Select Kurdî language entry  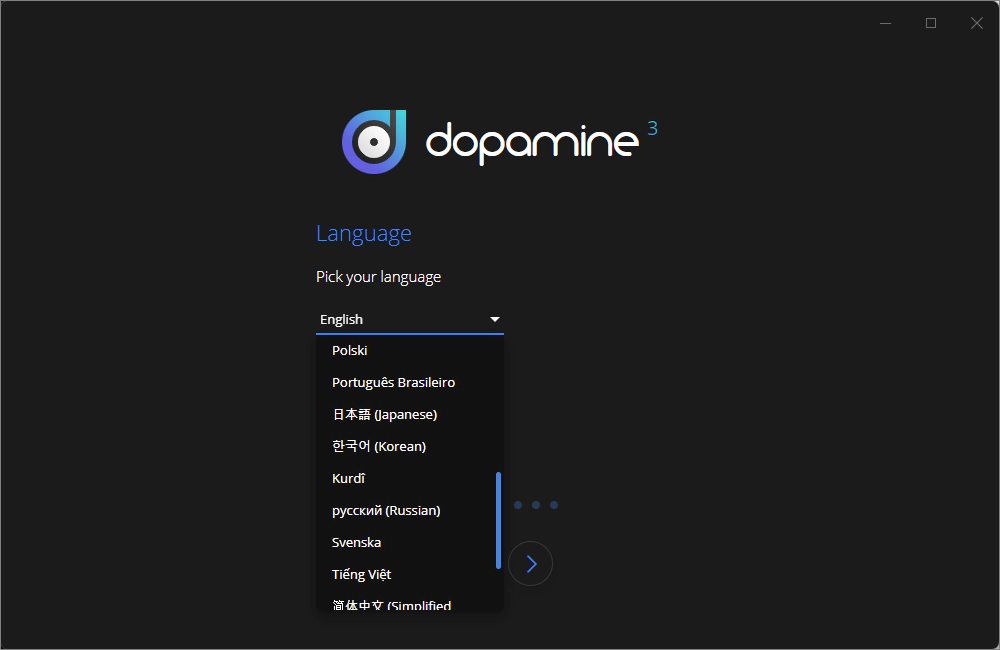click(x=409, y=478)
